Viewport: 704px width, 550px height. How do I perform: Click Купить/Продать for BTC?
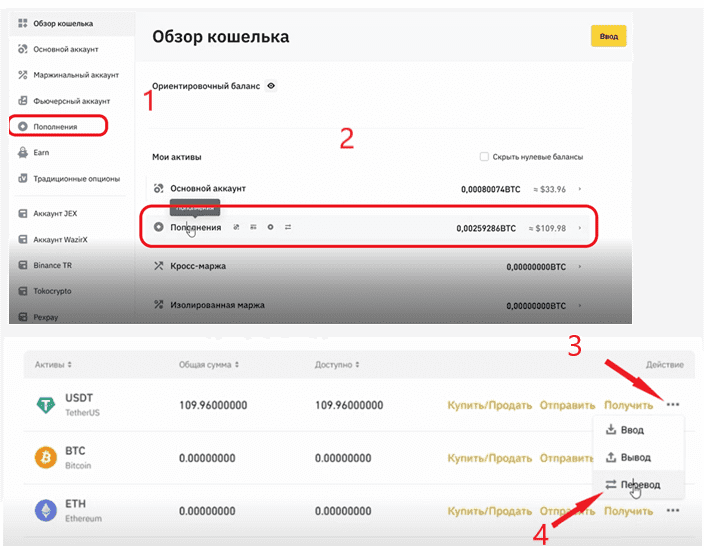pyautogui.click(x=489, y=458)
